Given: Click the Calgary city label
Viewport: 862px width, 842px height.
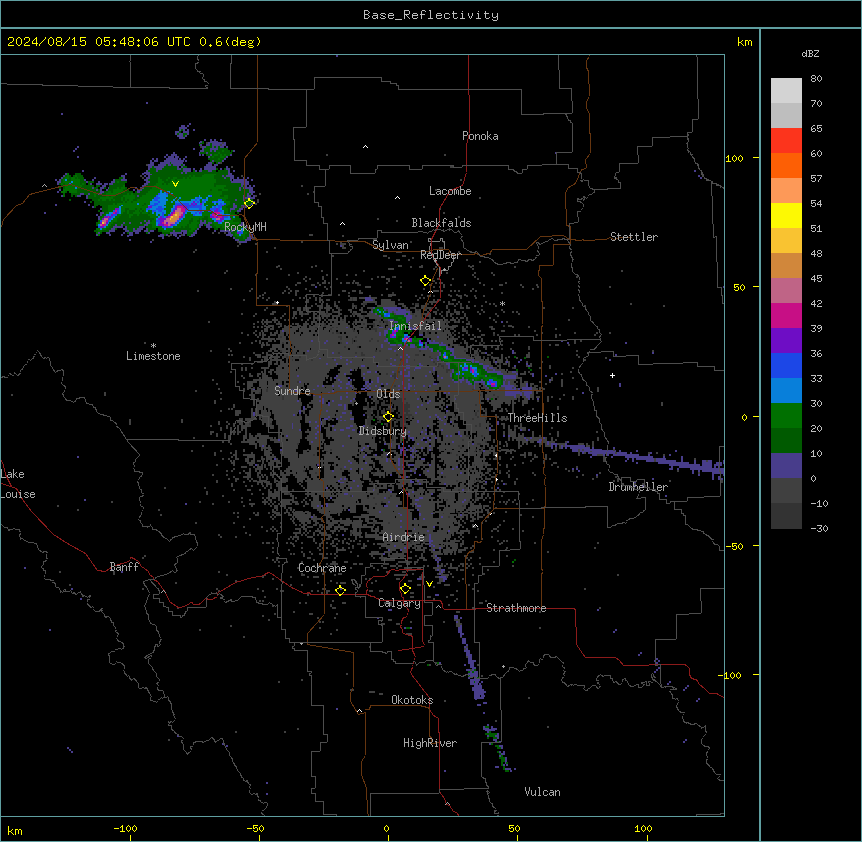Looking at the screenshot, I should click(399, 603).
